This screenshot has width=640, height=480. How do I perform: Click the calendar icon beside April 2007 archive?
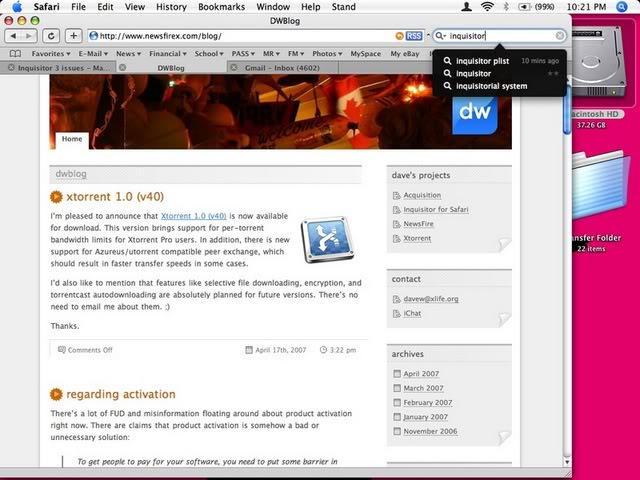tap(397, 373)
